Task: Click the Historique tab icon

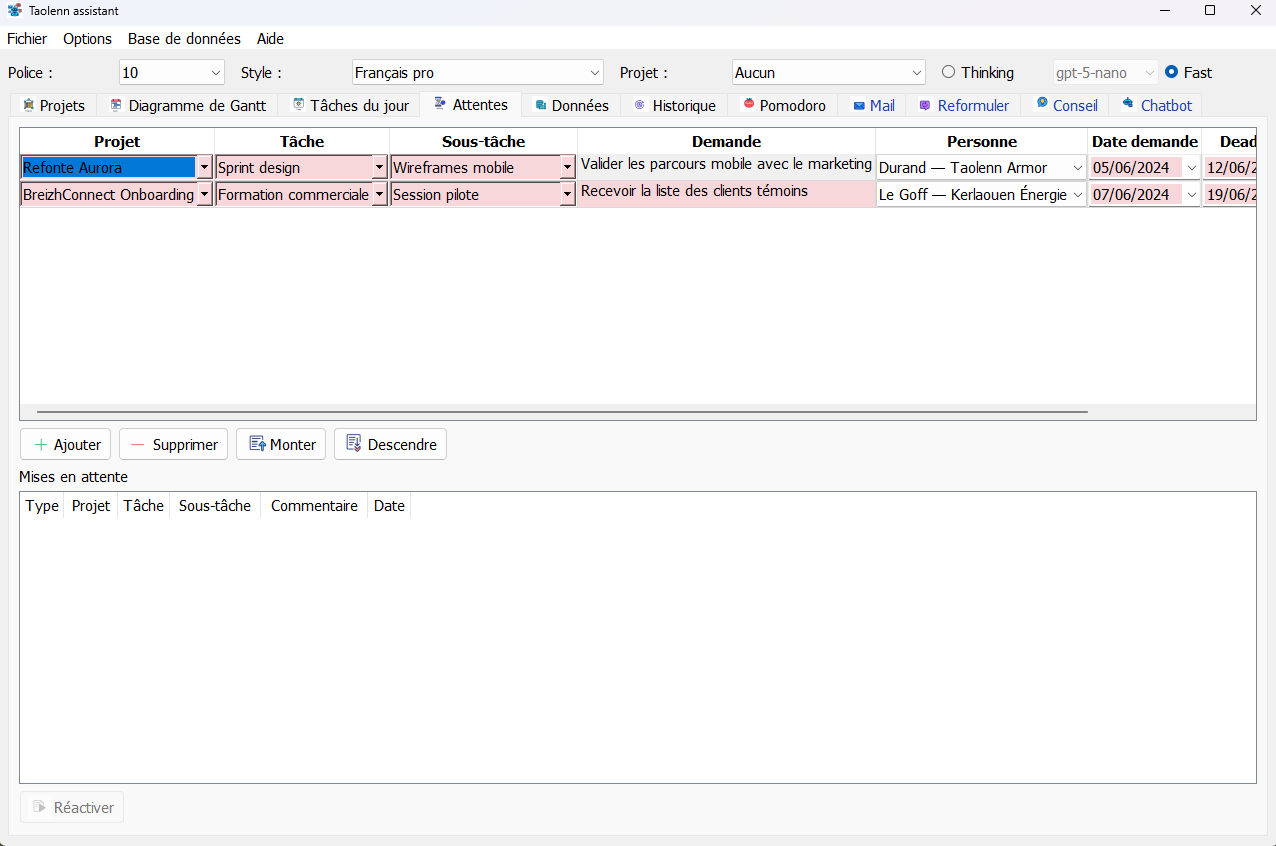Action: click(x=640, y=104)
